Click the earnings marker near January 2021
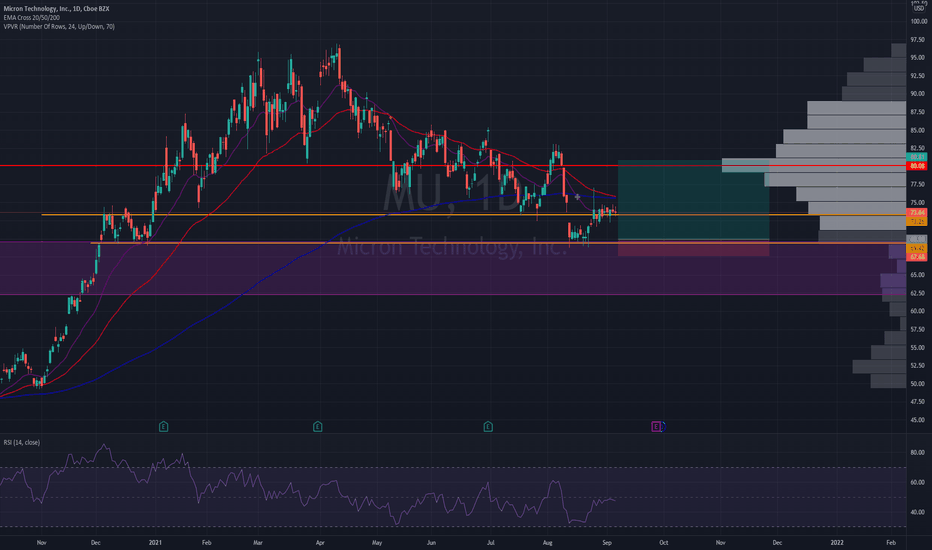Viewport: 932px width, 550px height. (163, 426)
